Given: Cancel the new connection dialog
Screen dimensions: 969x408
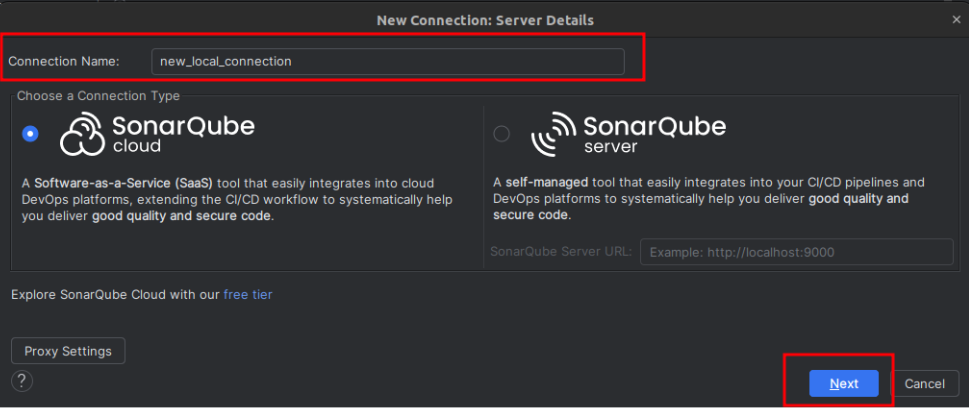Looking at the screenshot, I should (x=925, y=383).
